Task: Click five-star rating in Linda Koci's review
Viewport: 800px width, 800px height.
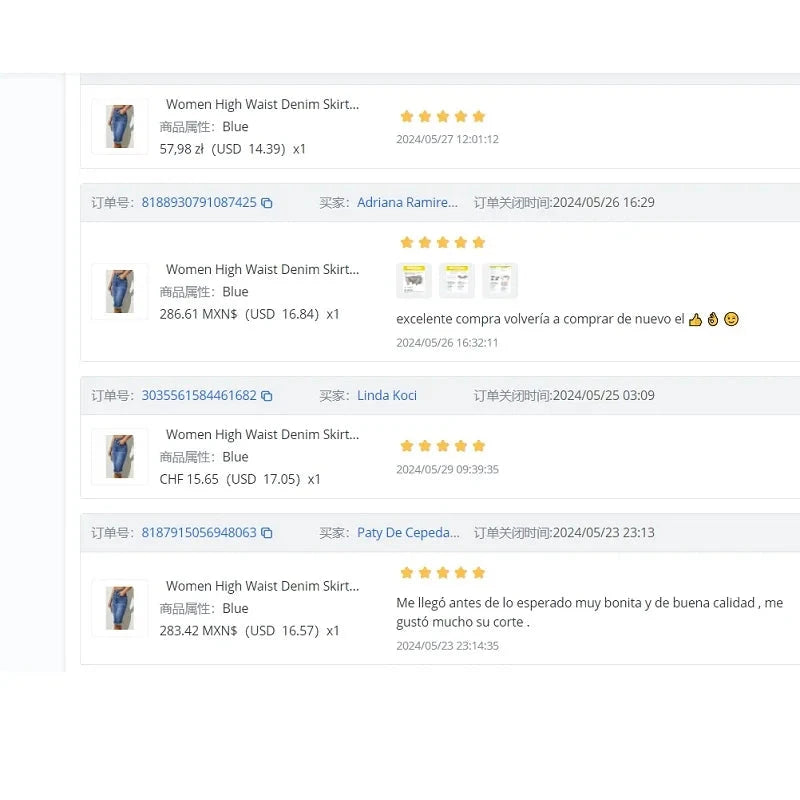Action: [442, 446]
